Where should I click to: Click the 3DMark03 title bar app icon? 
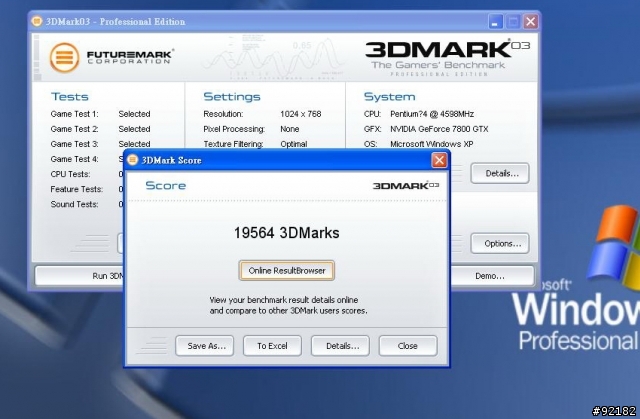click(37, 21)
